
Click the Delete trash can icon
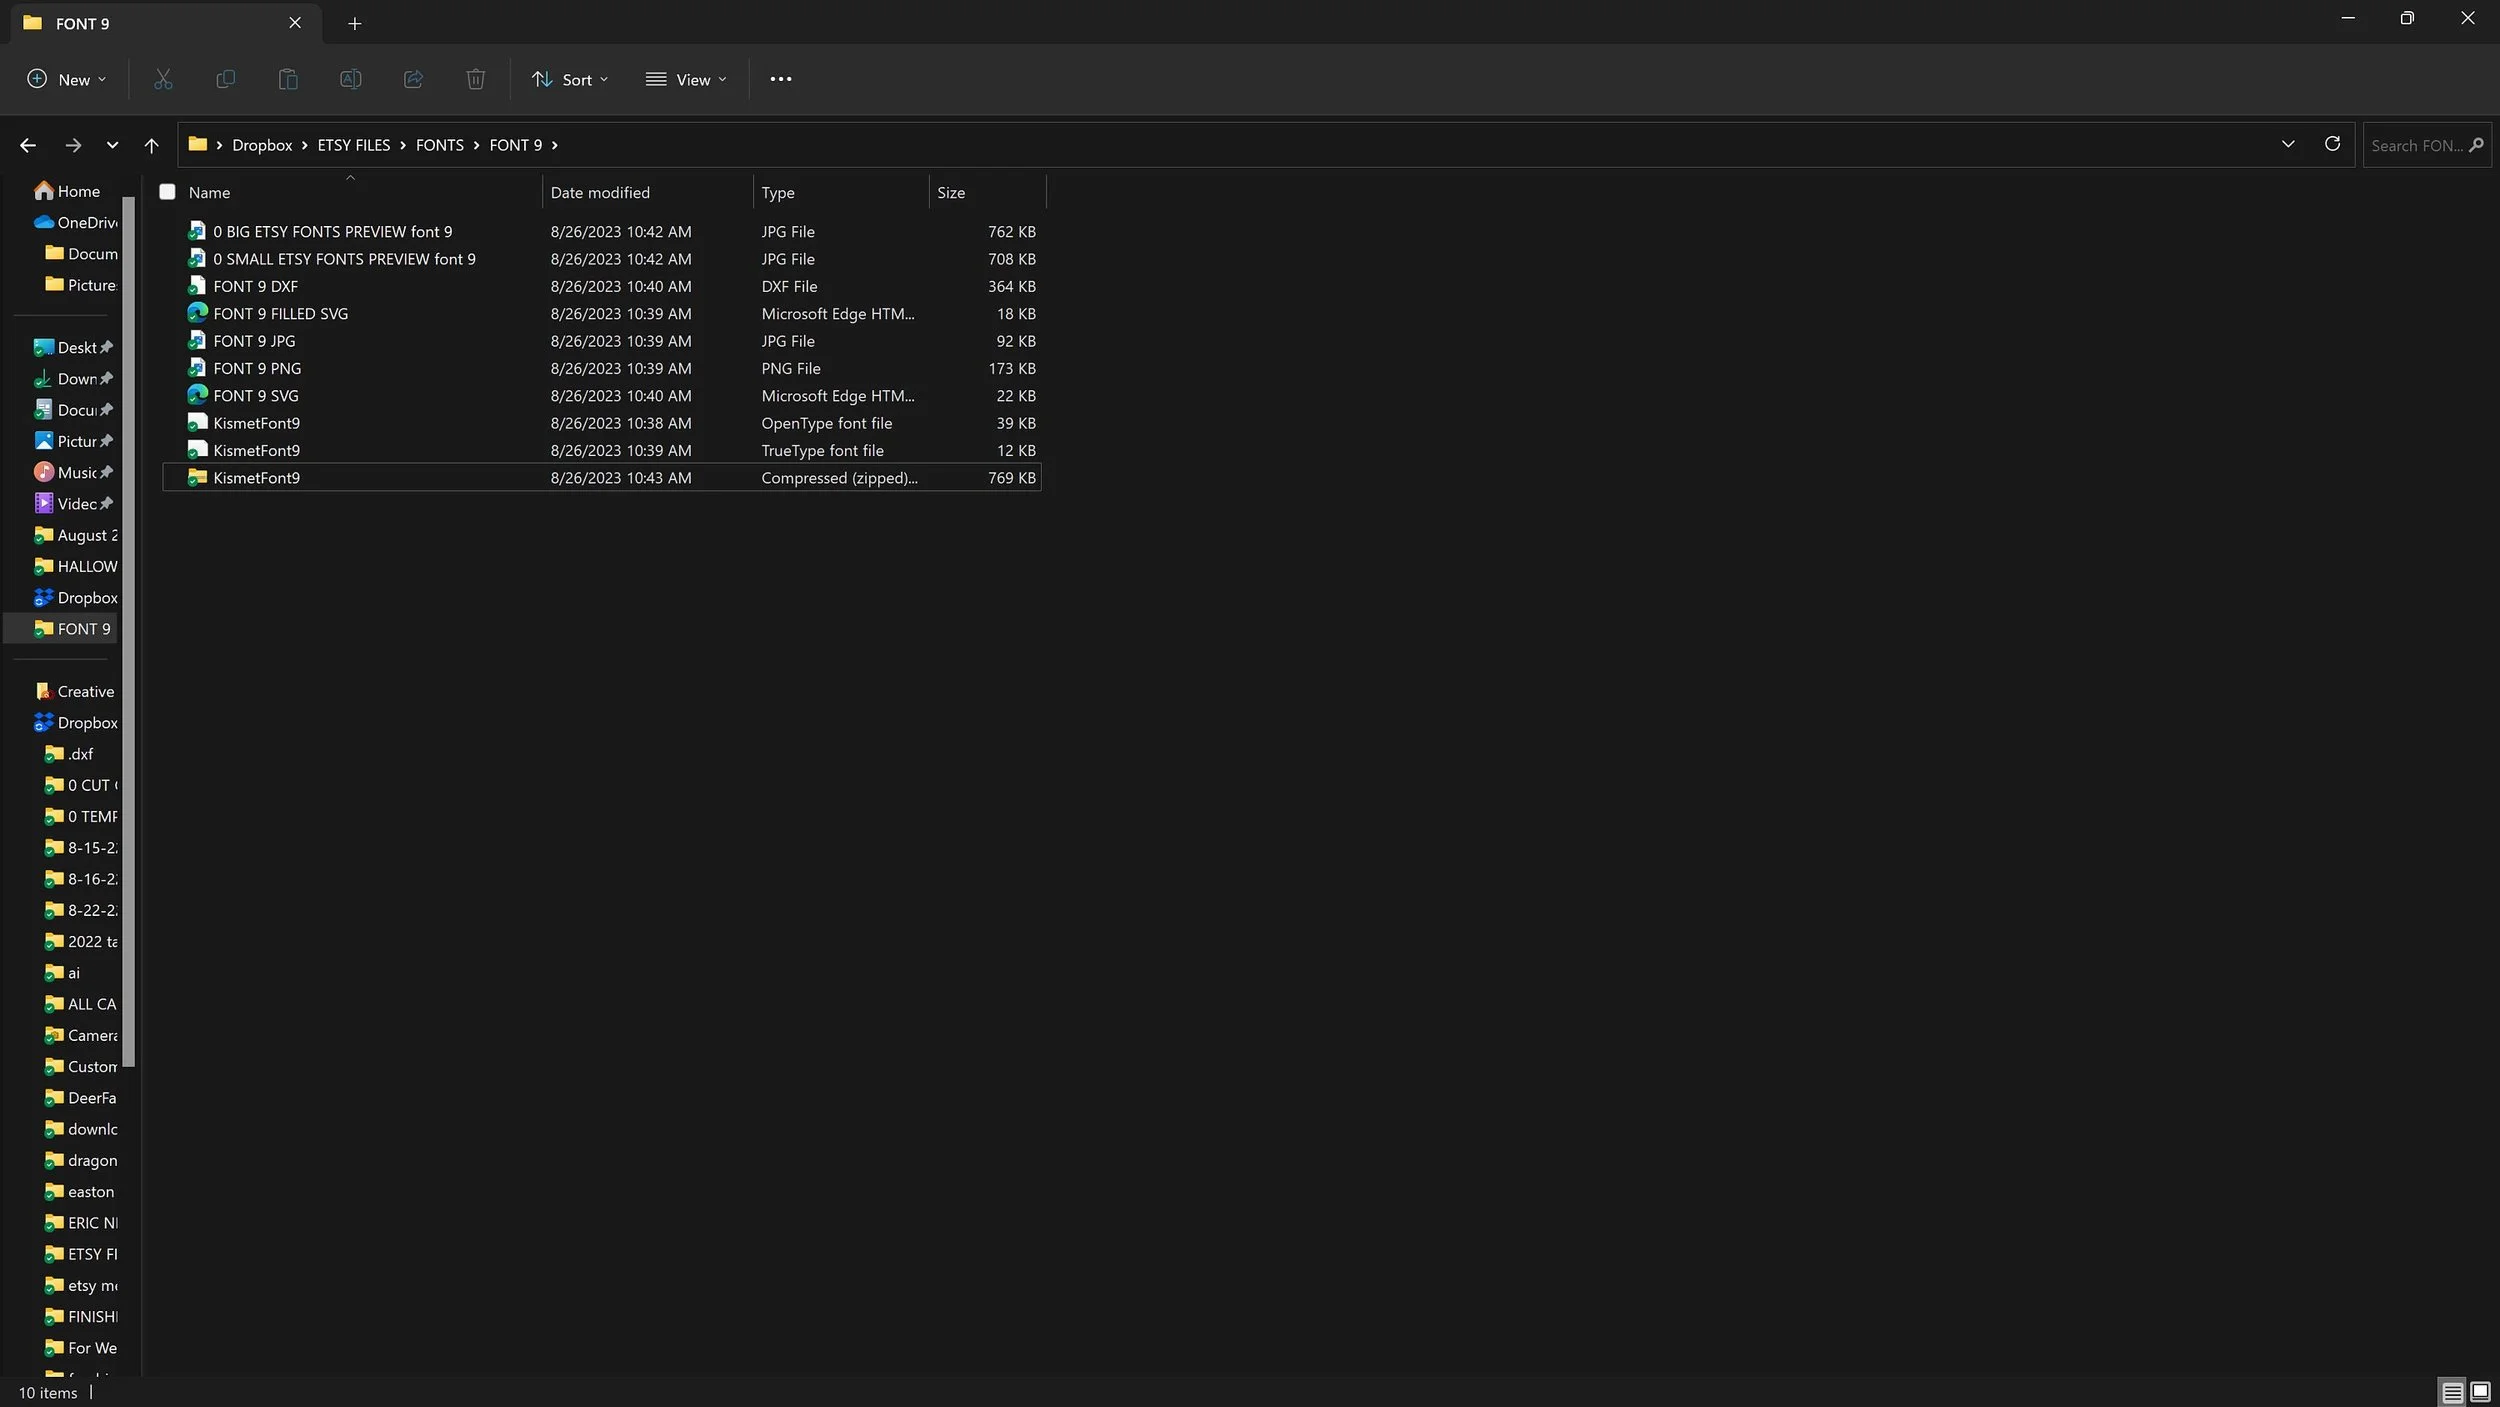476,79
